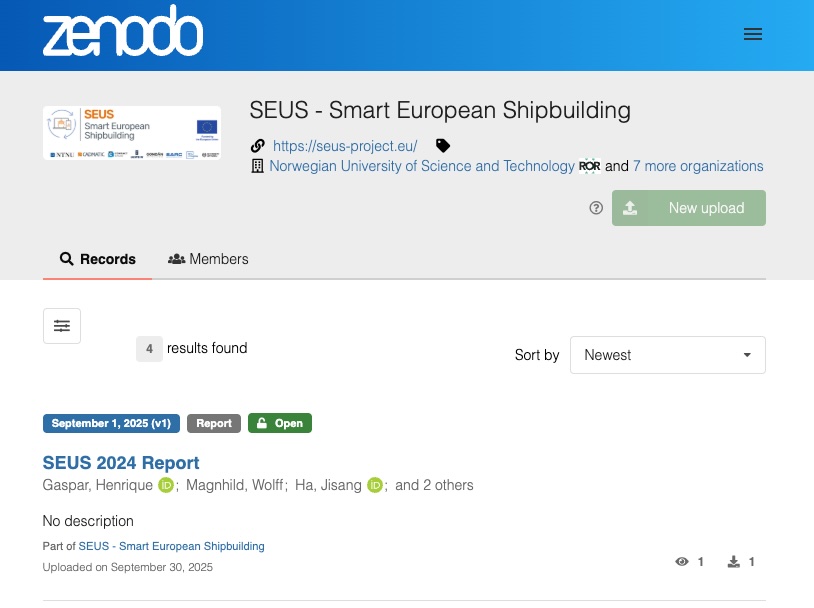The width and height of the screenshot is (814, 608).
Task: Click the SEUS community logo thumbnail
Action: (132, 133)
